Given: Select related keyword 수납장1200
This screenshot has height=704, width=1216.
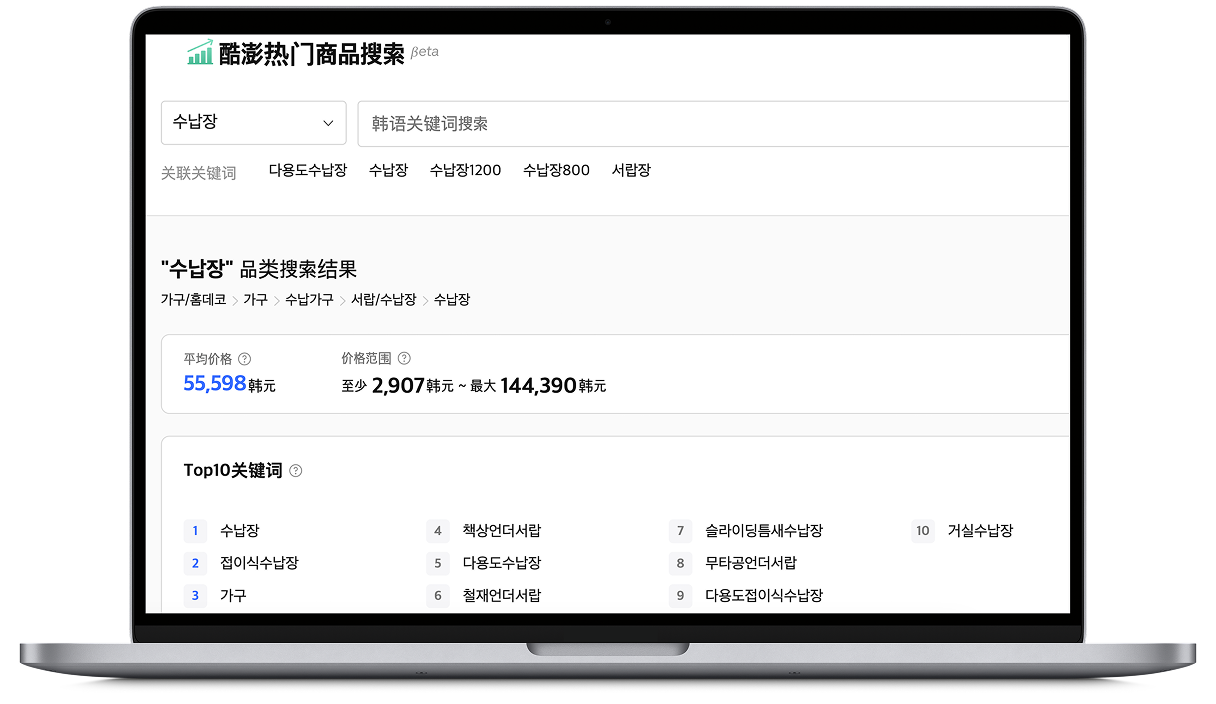Looking at the screenshot, I should pyautogui.click(x=465, y=170).
